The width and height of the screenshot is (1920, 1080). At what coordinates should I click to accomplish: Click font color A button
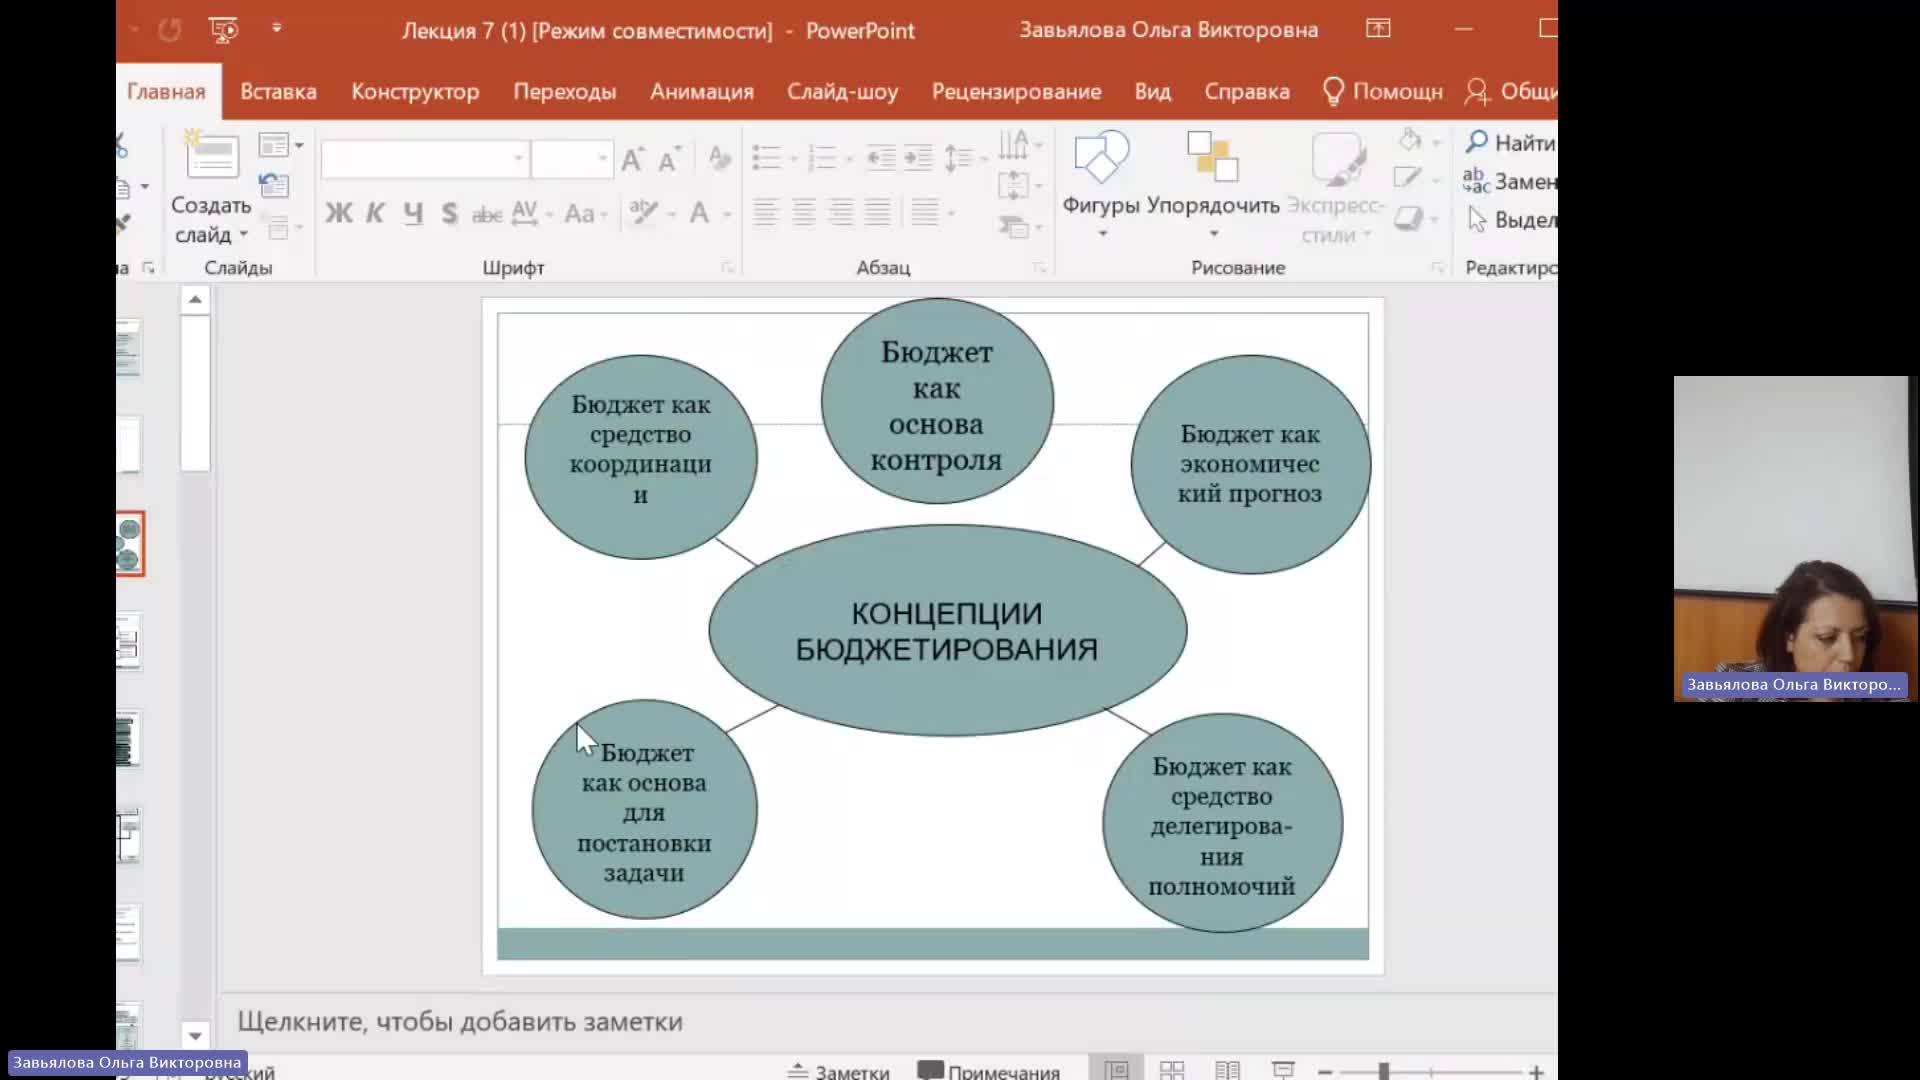pos(699,212)
